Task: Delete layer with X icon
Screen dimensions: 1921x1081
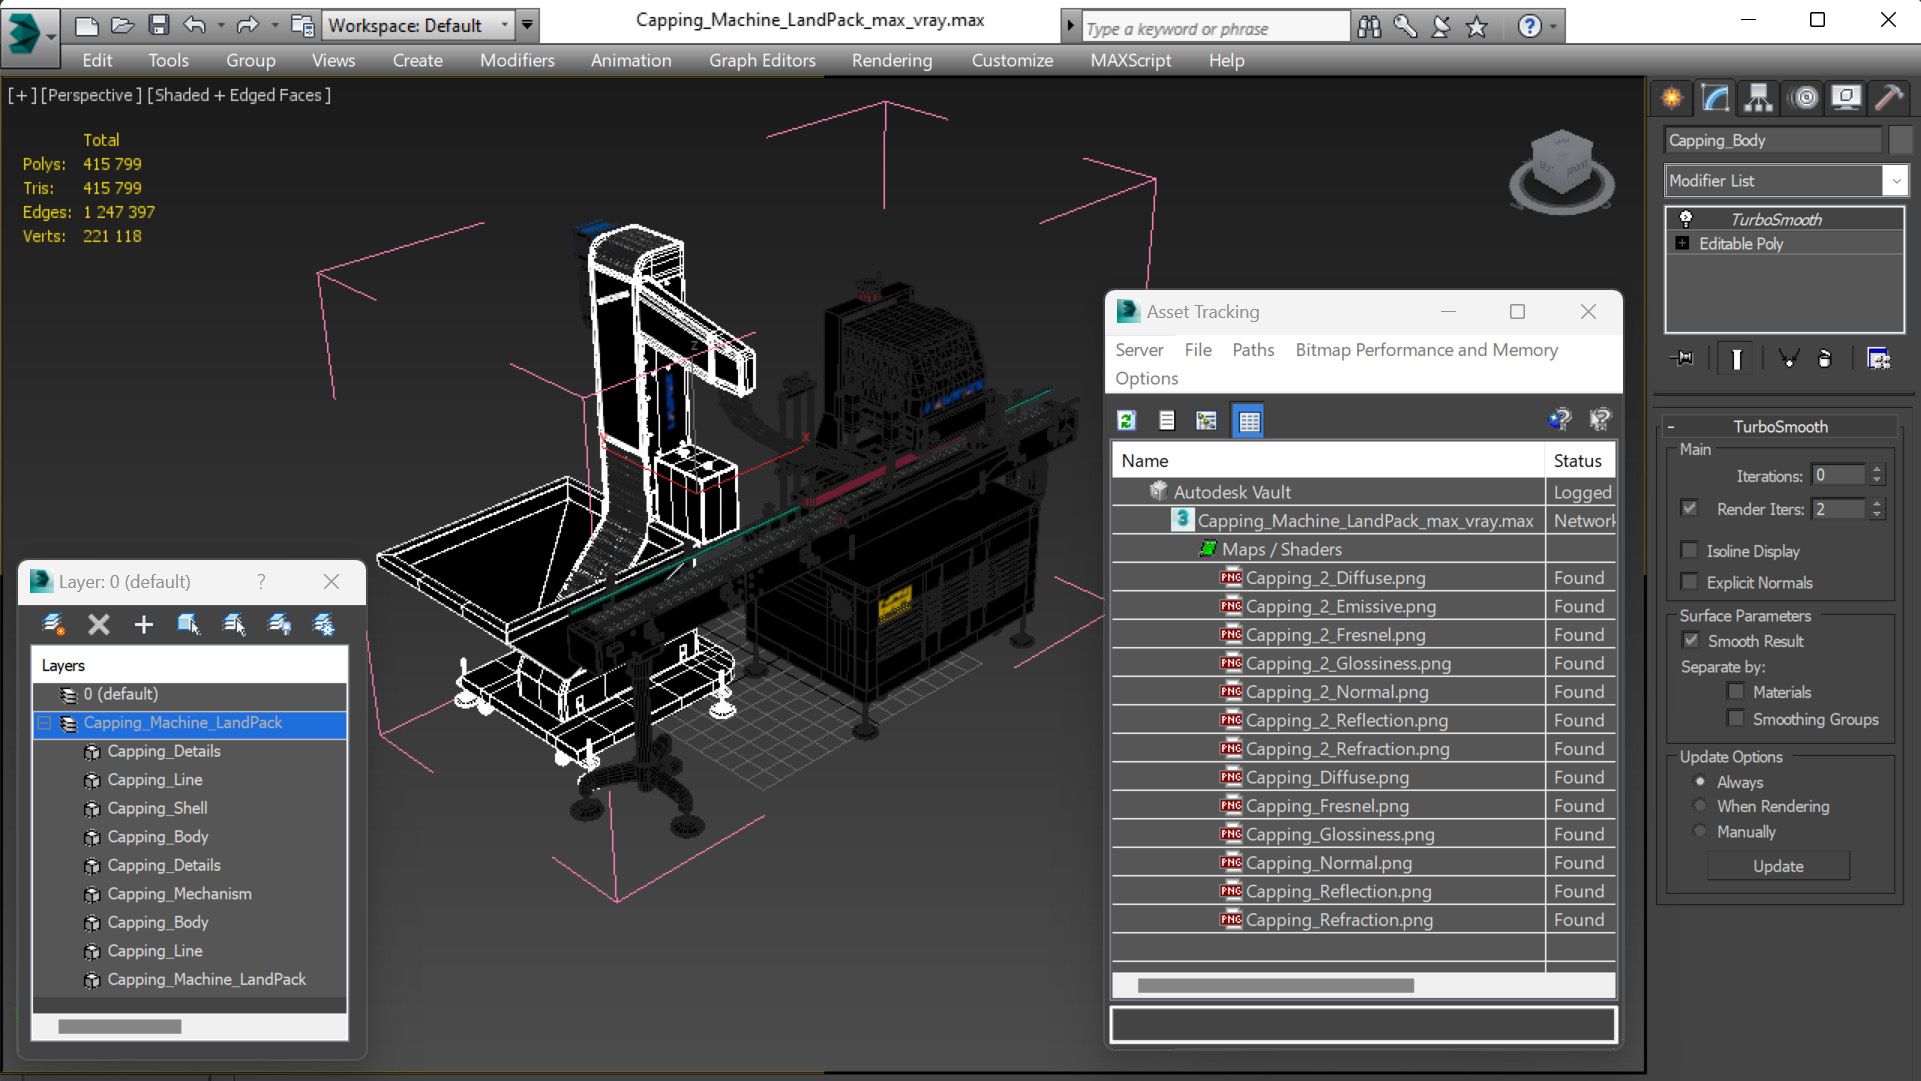Action: [x=98, y=625]
